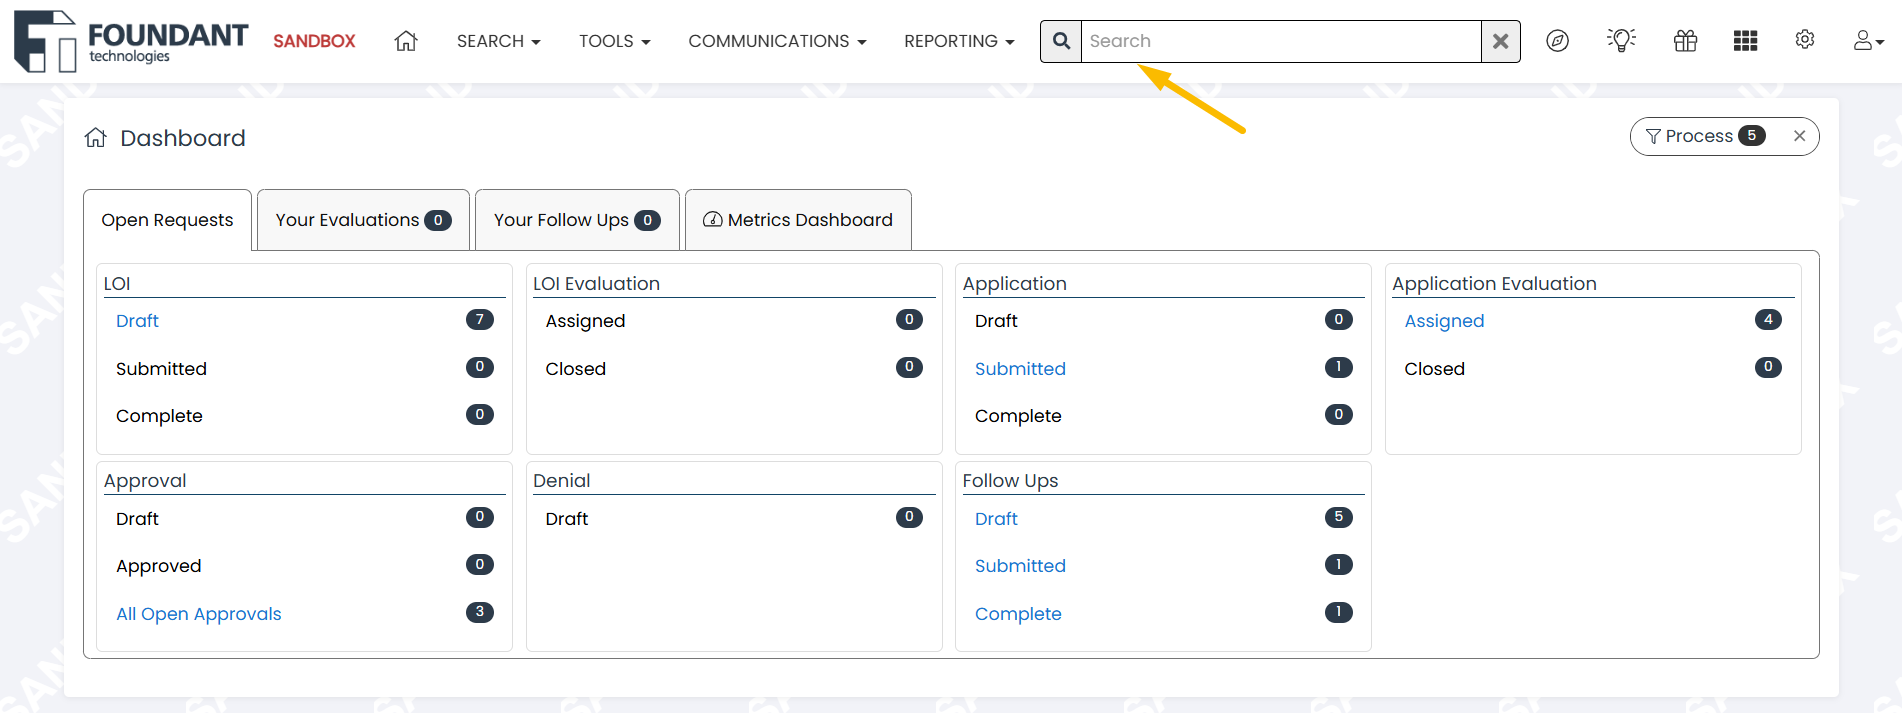Open Application Evaluation Assigned link
This screenshot has height=713, width=1902.
(x=1444, y=321)
